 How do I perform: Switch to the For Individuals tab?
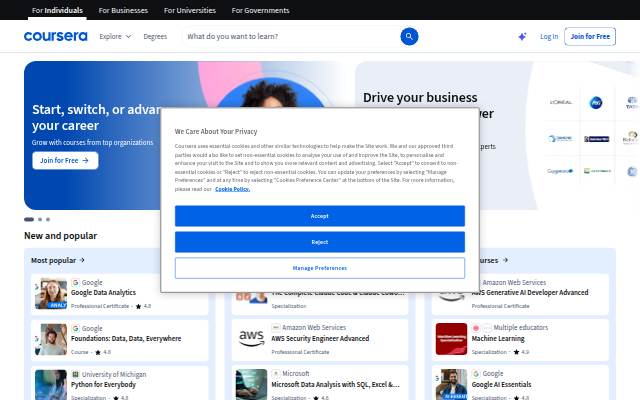tap(57, 10)
